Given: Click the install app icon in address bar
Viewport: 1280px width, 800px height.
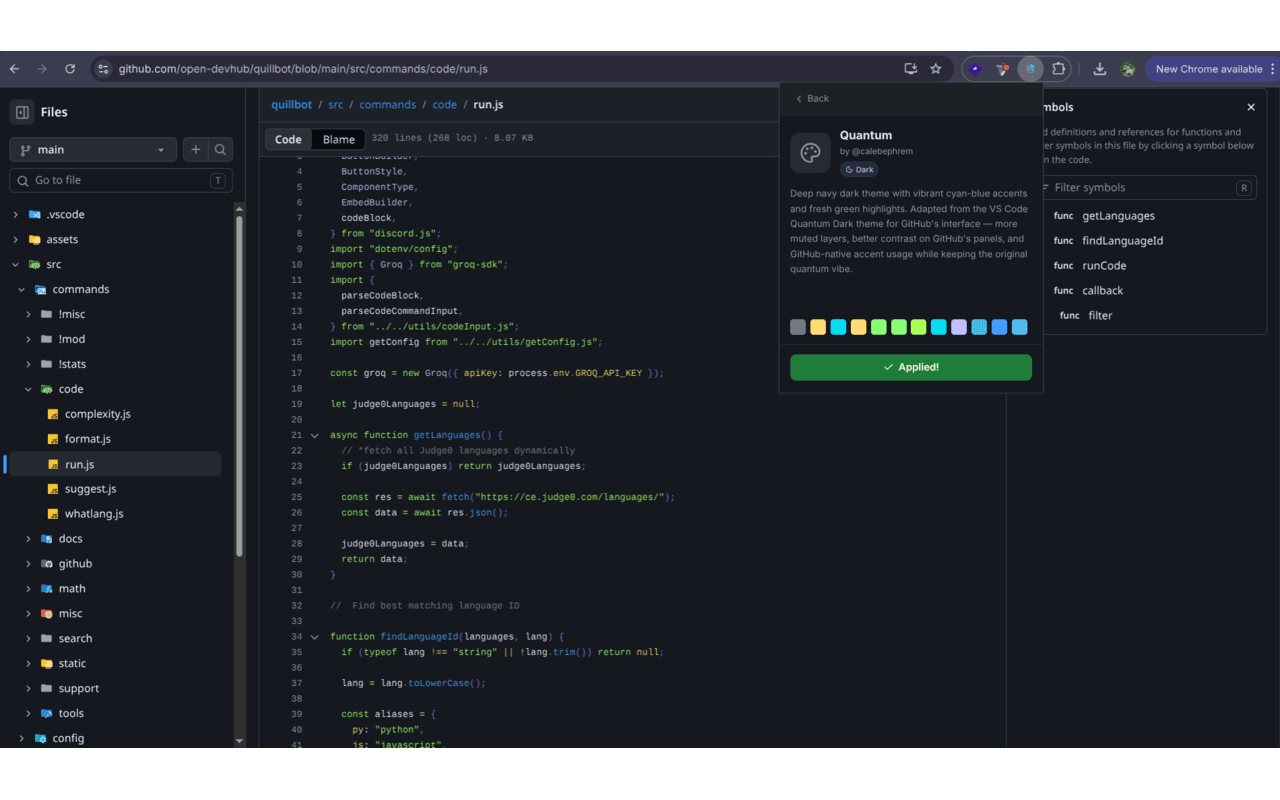Looking at the screenshot, I should 910,69.
